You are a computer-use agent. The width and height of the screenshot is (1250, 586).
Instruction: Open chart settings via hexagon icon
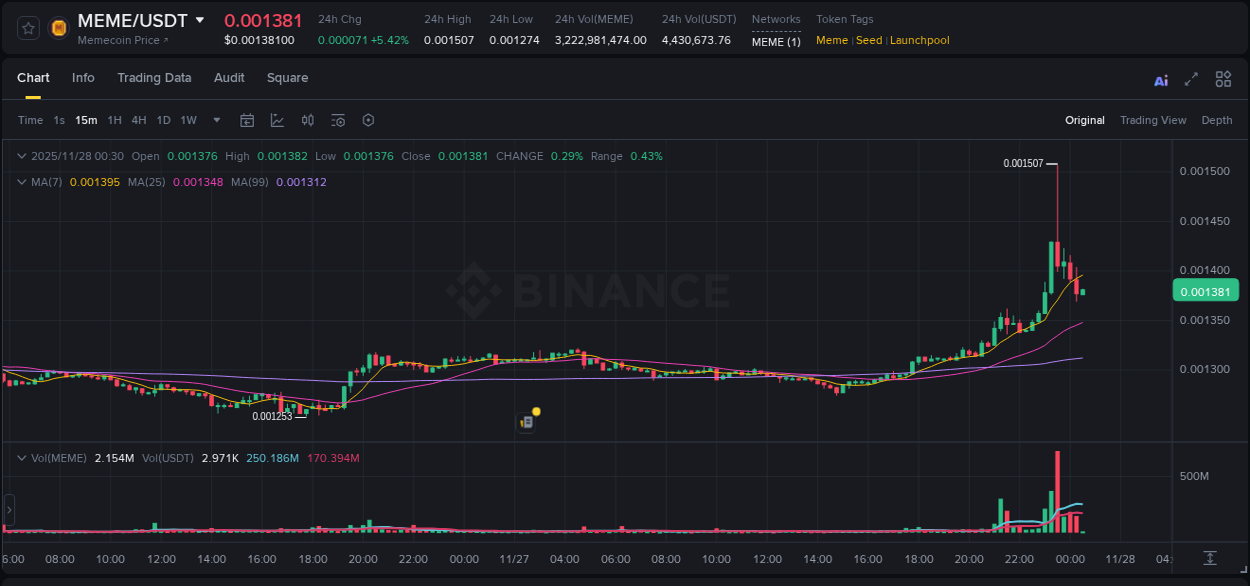coord(367,119)
